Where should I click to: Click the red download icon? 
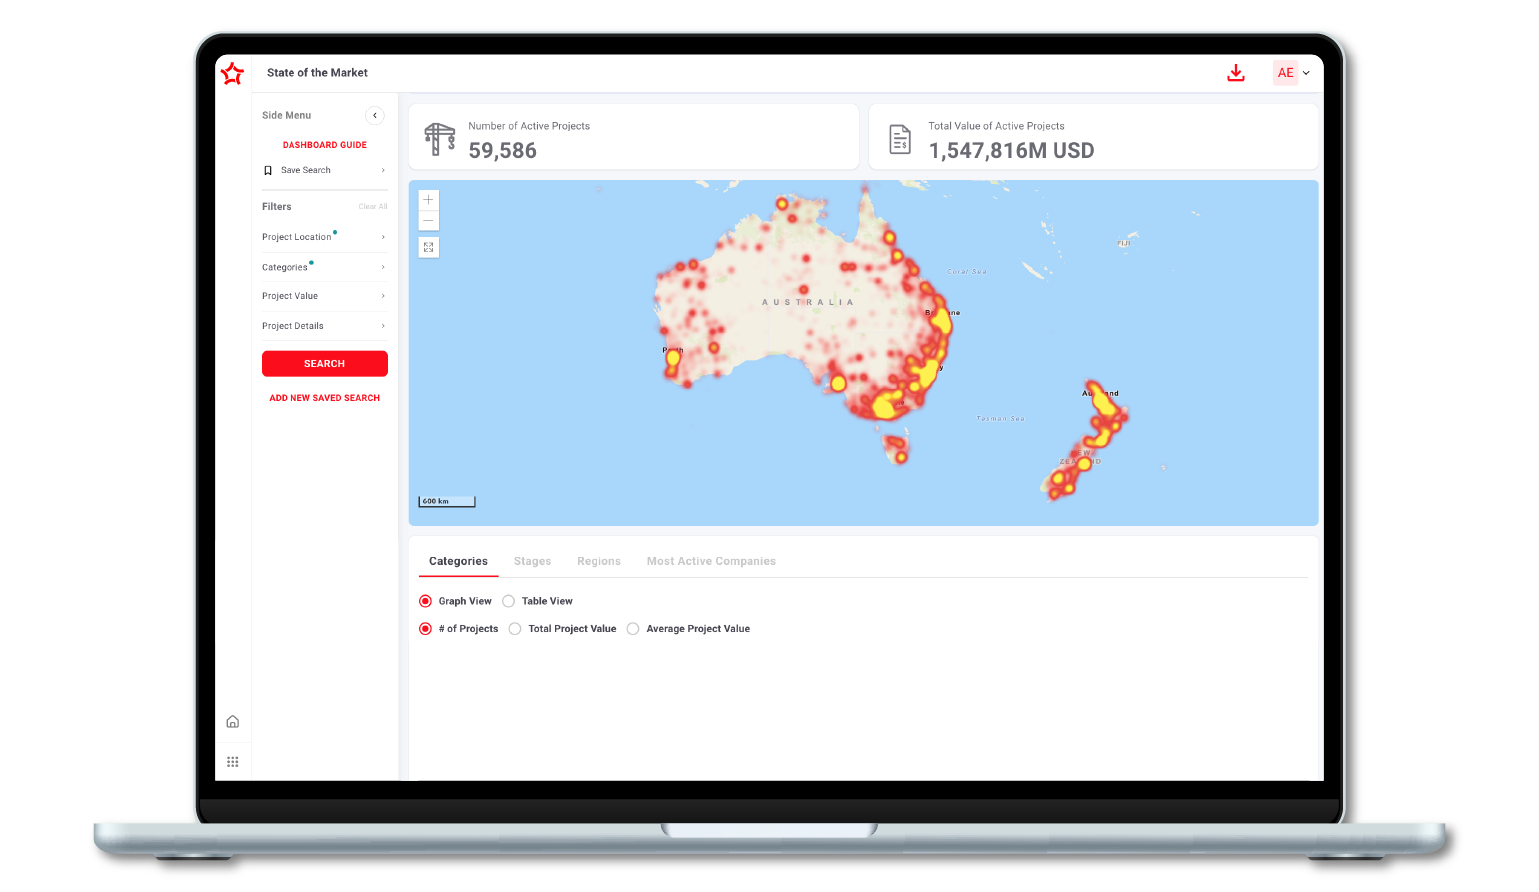pyautogui.click(x=1236, y=73)
